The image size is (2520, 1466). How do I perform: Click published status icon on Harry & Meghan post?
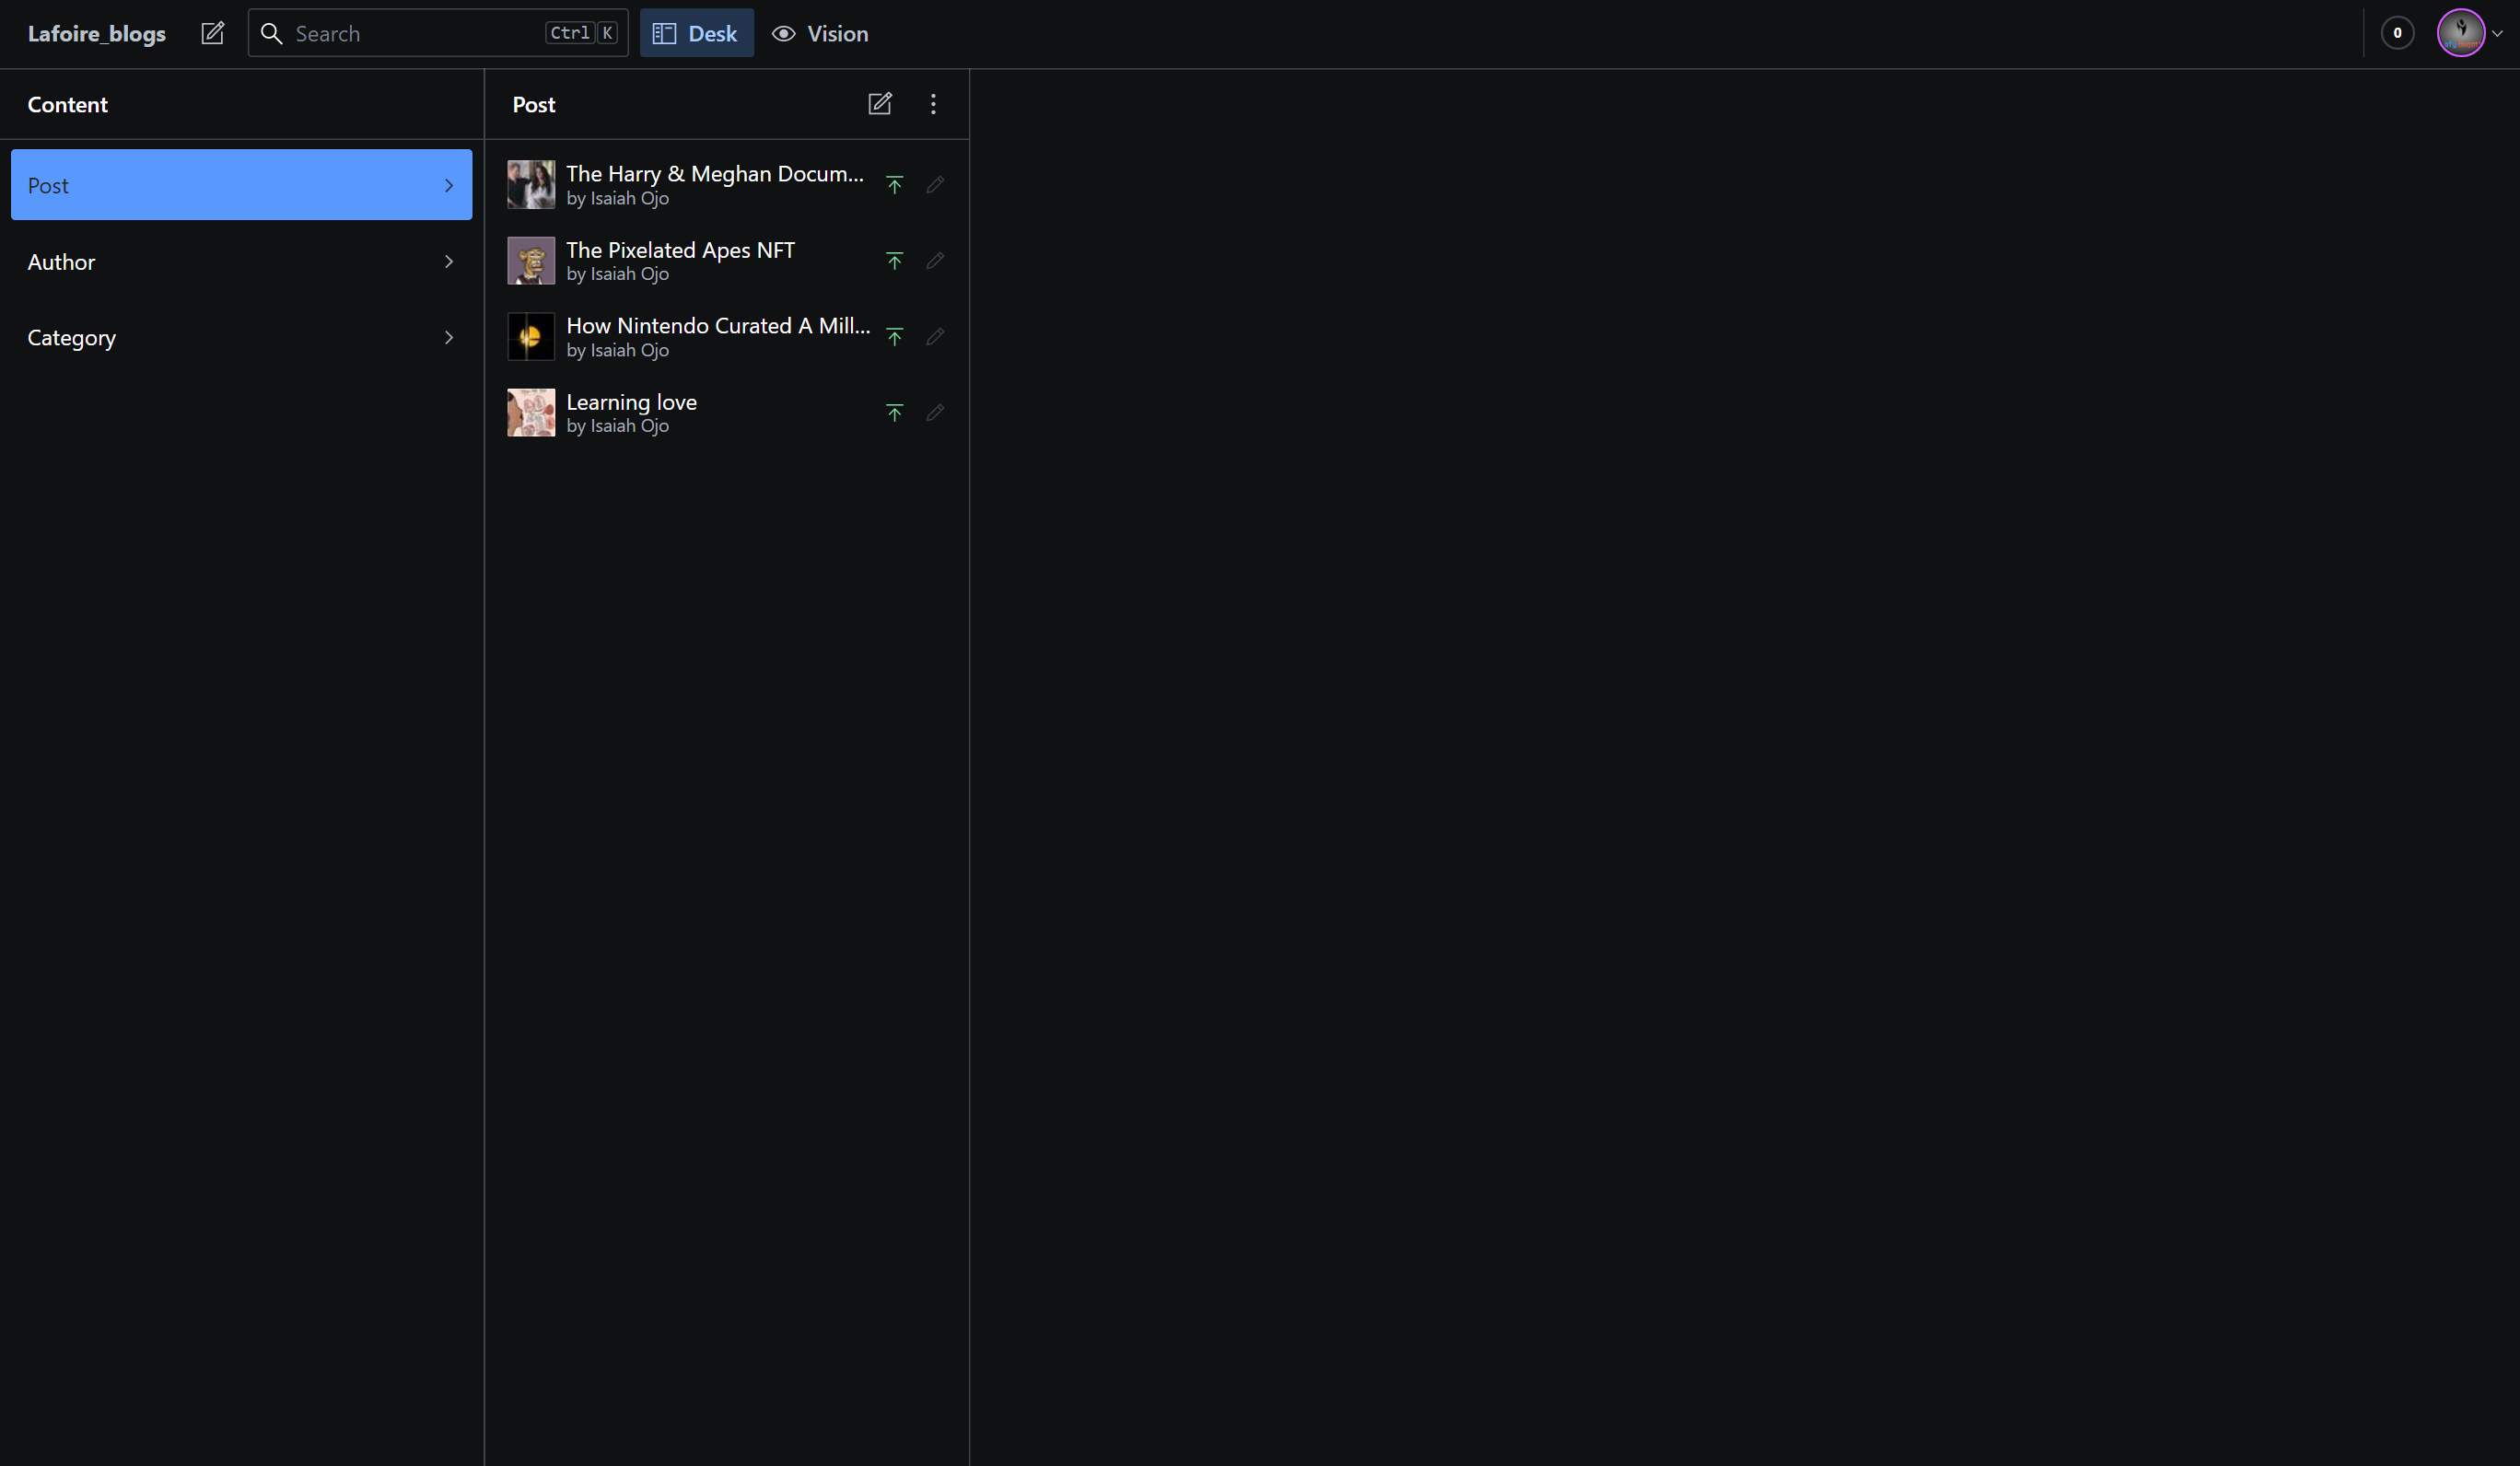tap(894, 185)
